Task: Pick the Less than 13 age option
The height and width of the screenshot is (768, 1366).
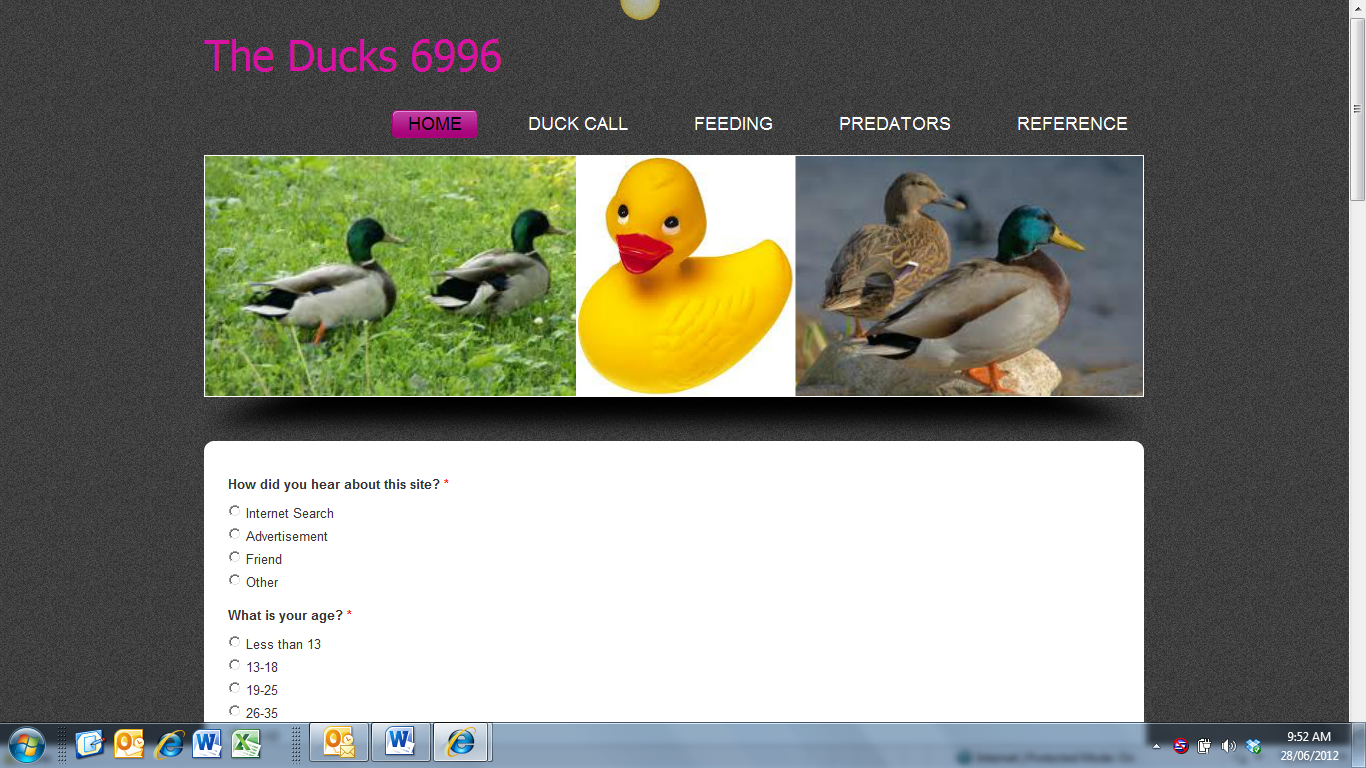Action: 235,643
